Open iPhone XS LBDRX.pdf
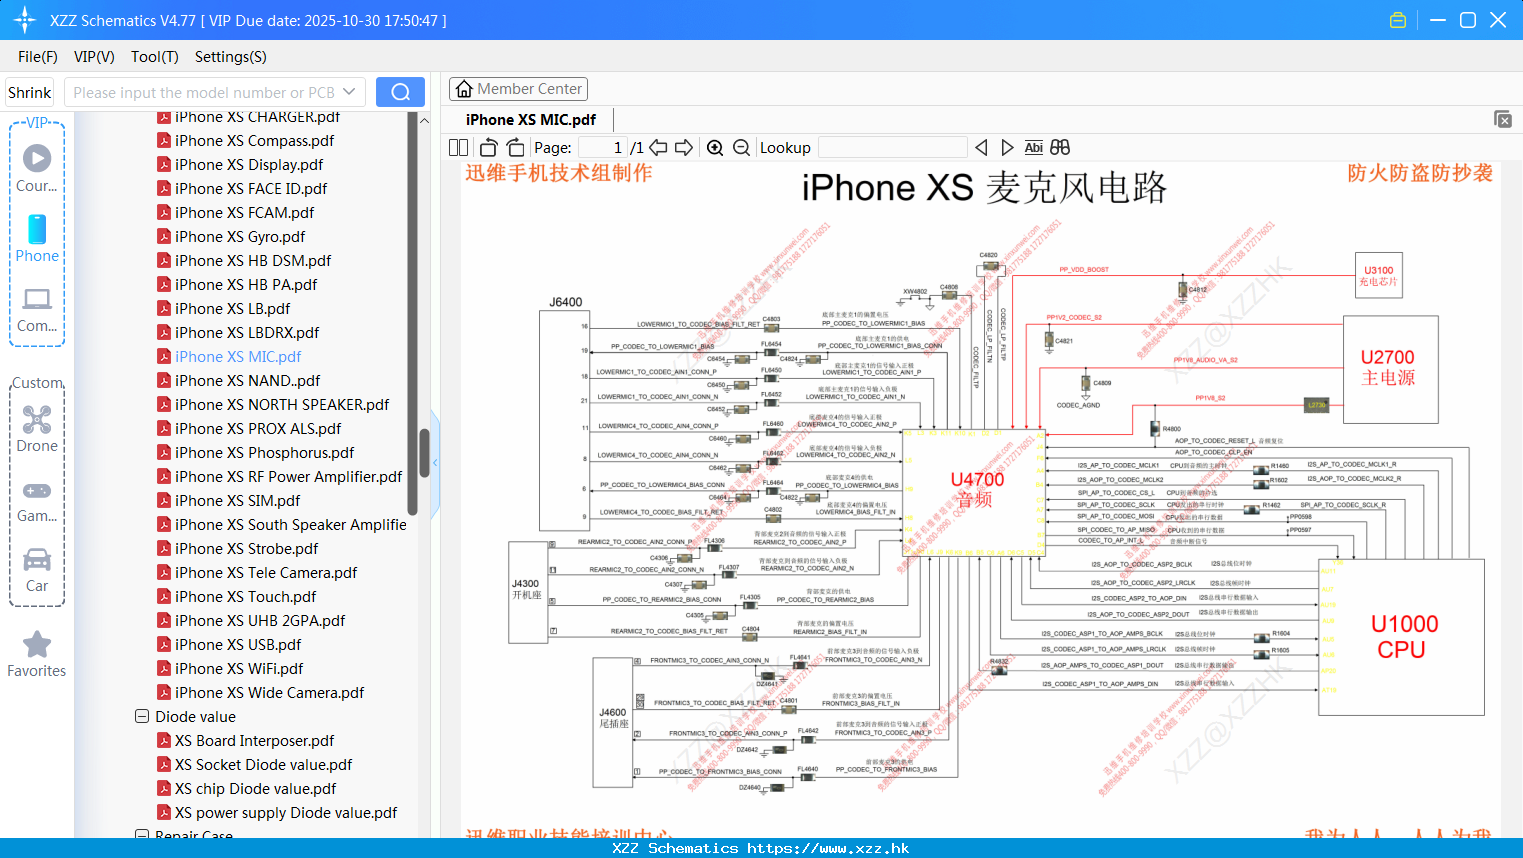1523x858 pixels. click(x=247, y=333)
